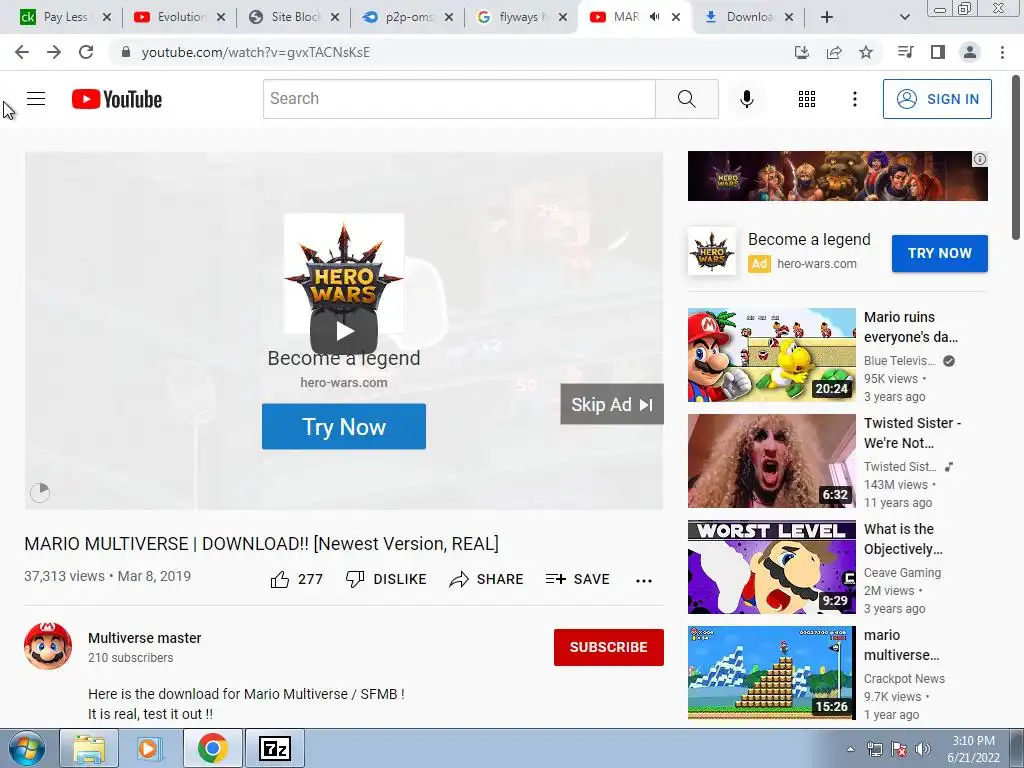Open the WORST LEVEL video thumbnail

tap(771, 567)
